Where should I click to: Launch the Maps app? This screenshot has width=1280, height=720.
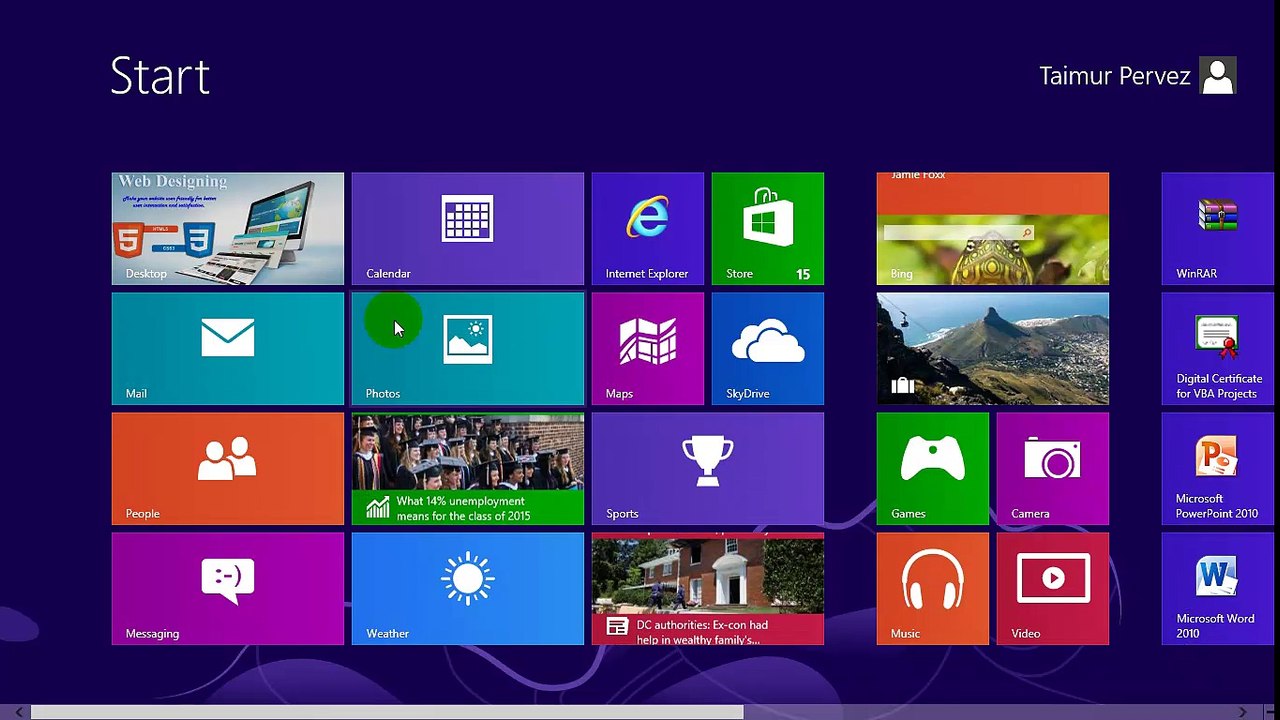pos(648,349)
